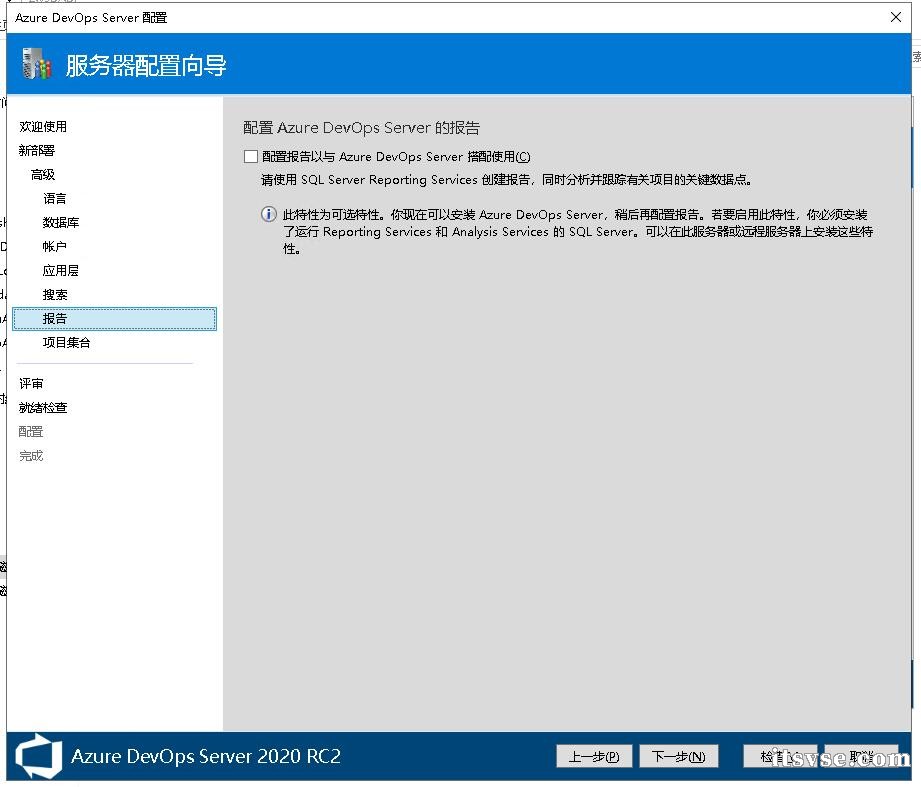The width and height of the screenshot is (921, 787).
Task: Go to the 项目集合 step
Action: [x=66, y=342]
